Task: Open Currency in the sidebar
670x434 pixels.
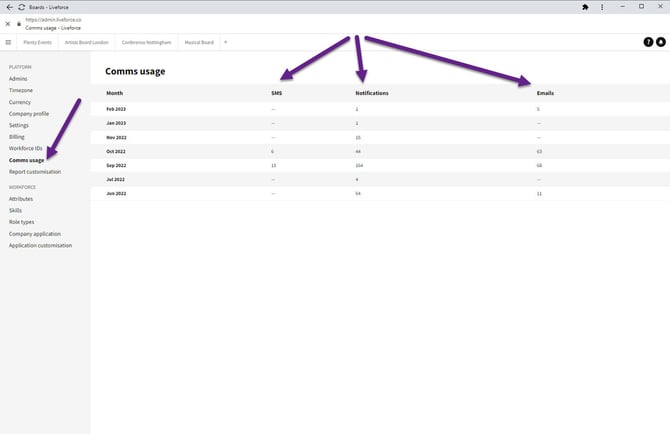Action: pos(20,102)
